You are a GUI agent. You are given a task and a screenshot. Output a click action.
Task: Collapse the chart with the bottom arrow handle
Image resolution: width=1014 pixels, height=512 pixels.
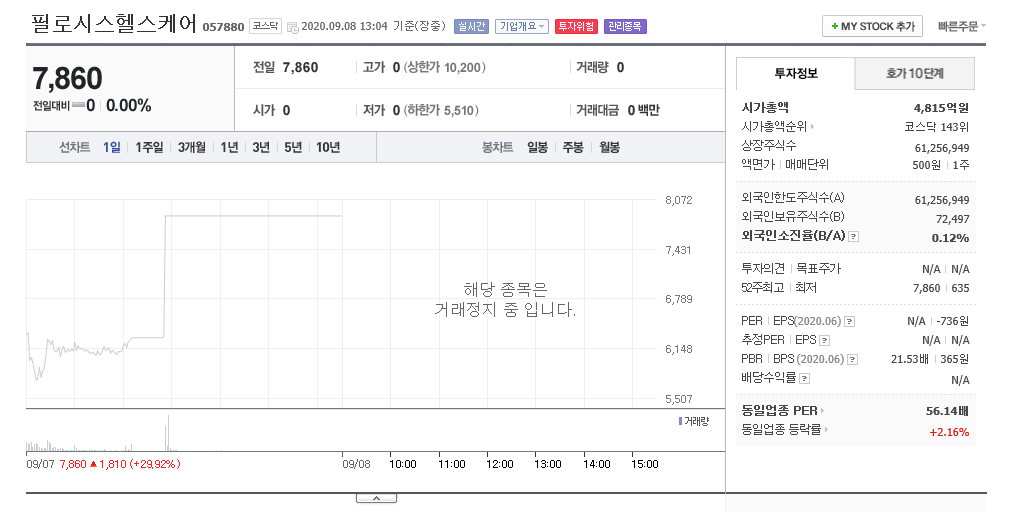376,498
